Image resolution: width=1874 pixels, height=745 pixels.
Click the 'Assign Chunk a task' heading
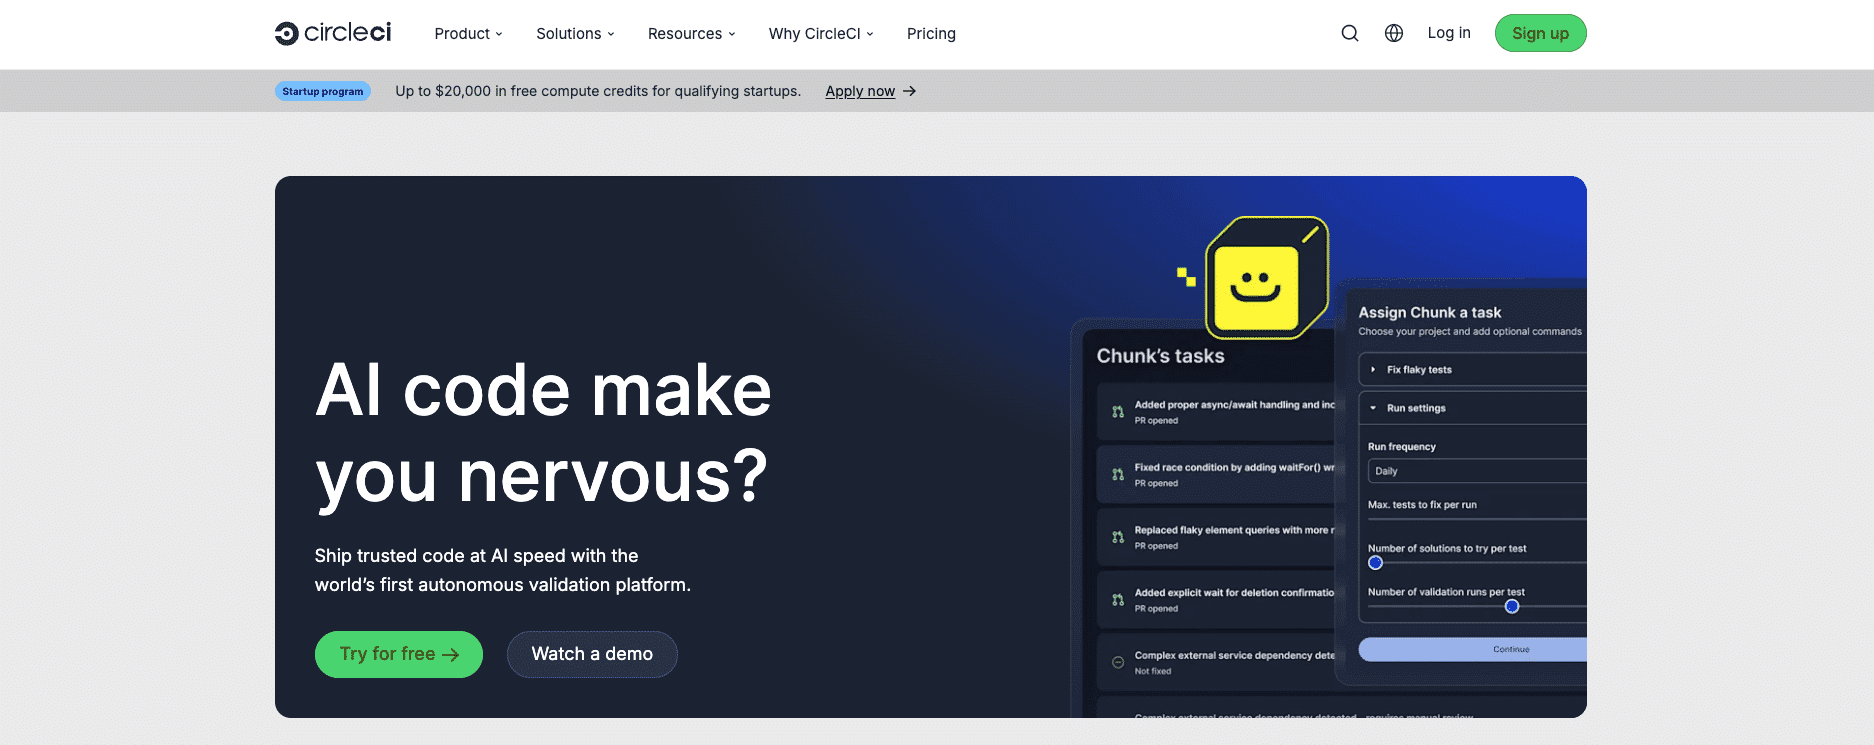pyautogui.click(x=1430, y=313)
